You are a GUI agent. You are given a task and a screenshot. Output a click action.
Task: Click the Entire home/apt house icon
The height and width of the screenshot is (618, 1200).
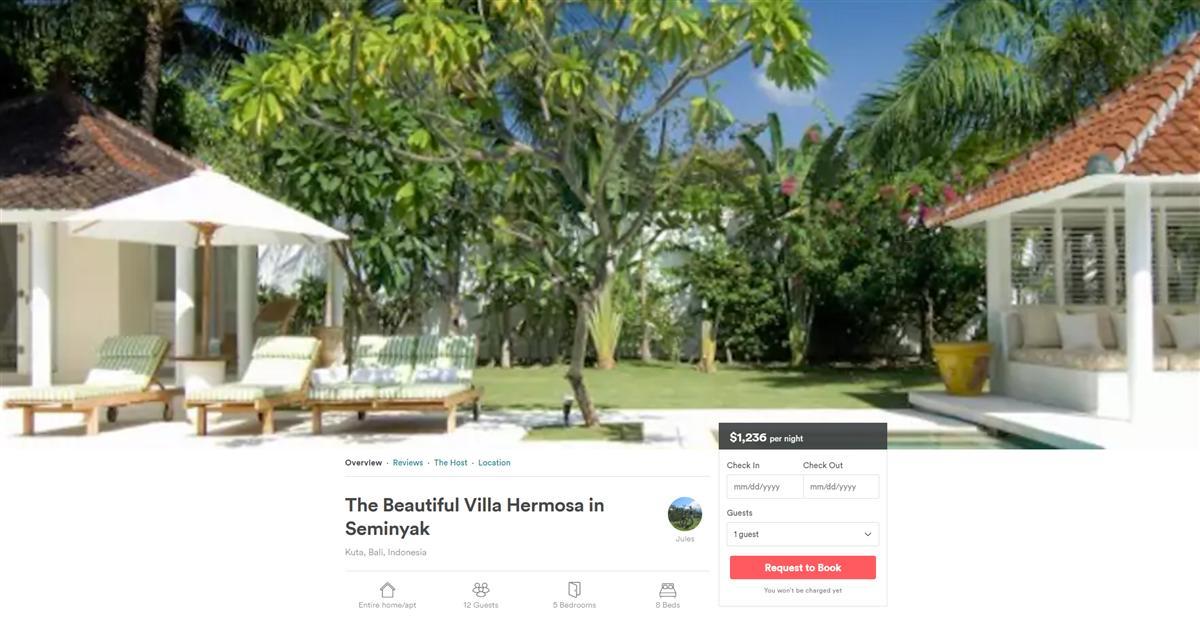pyautogui.click(x=387, y=590)
